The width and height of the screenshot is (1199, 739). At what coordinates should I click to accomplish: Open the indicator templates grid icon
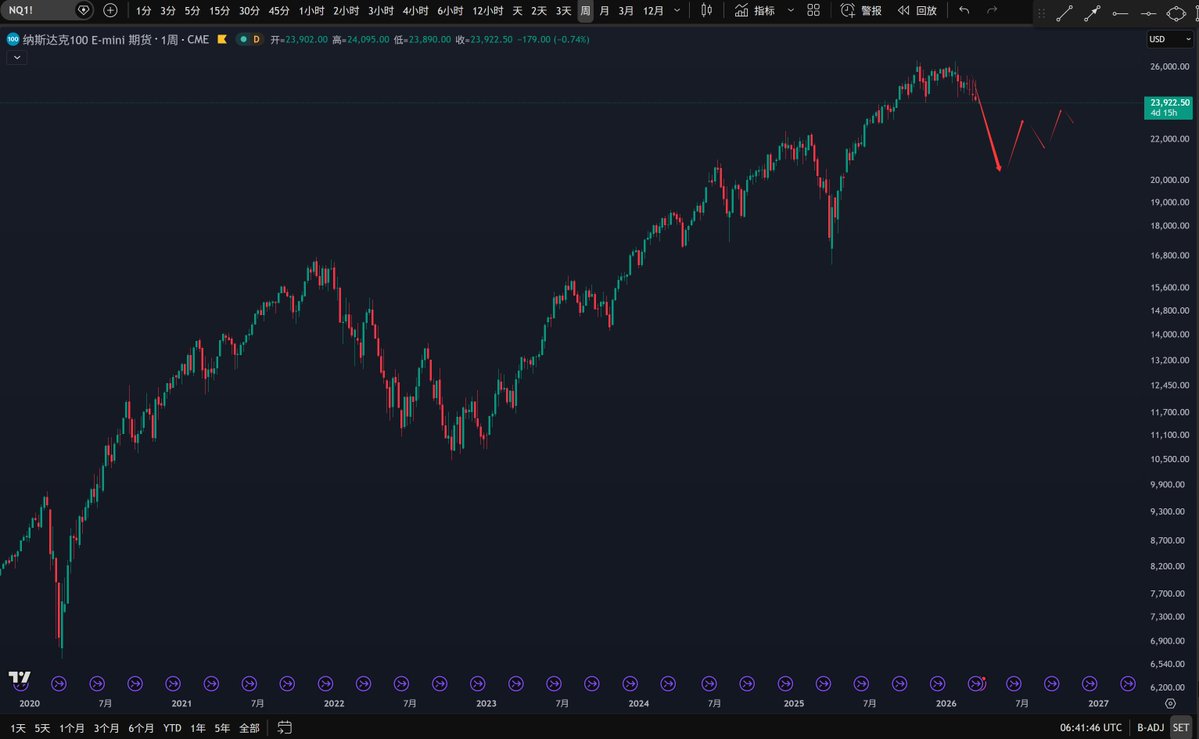813,10
